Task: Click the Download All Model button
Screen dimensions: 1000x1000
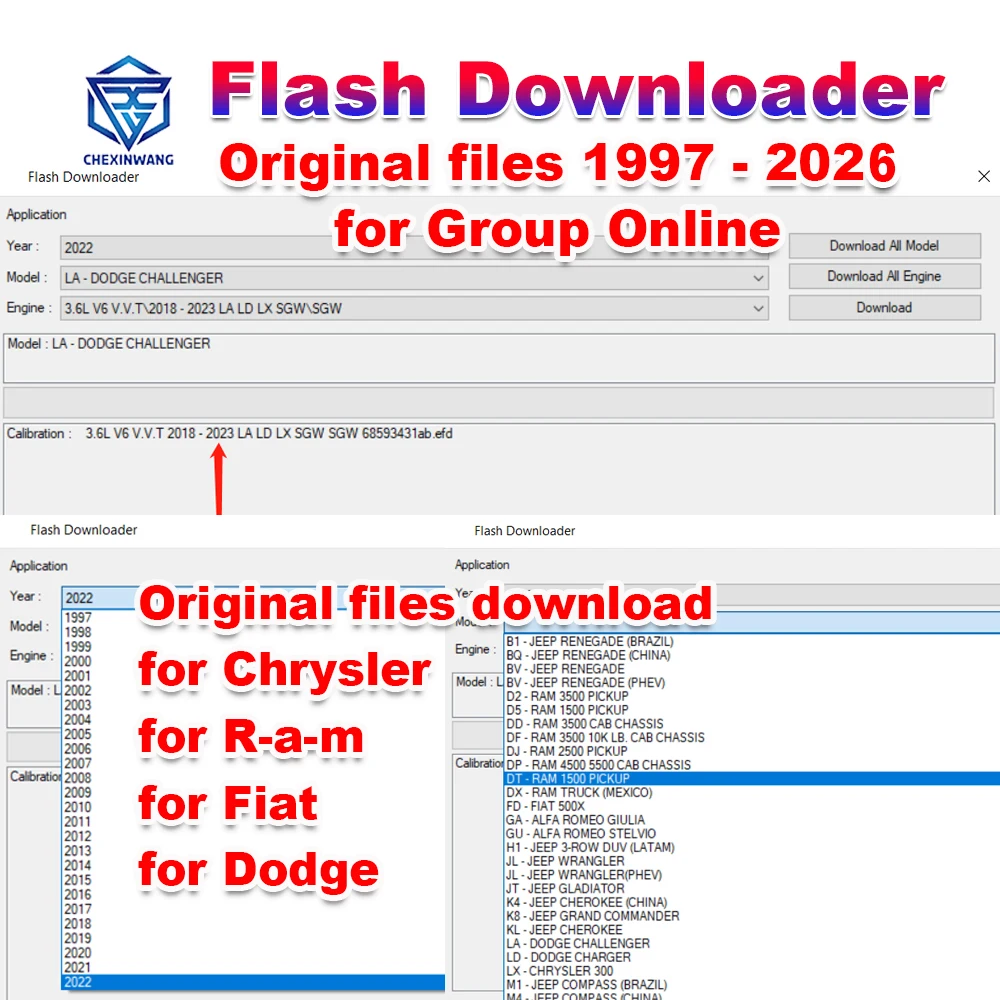Action: pos(884,246)
